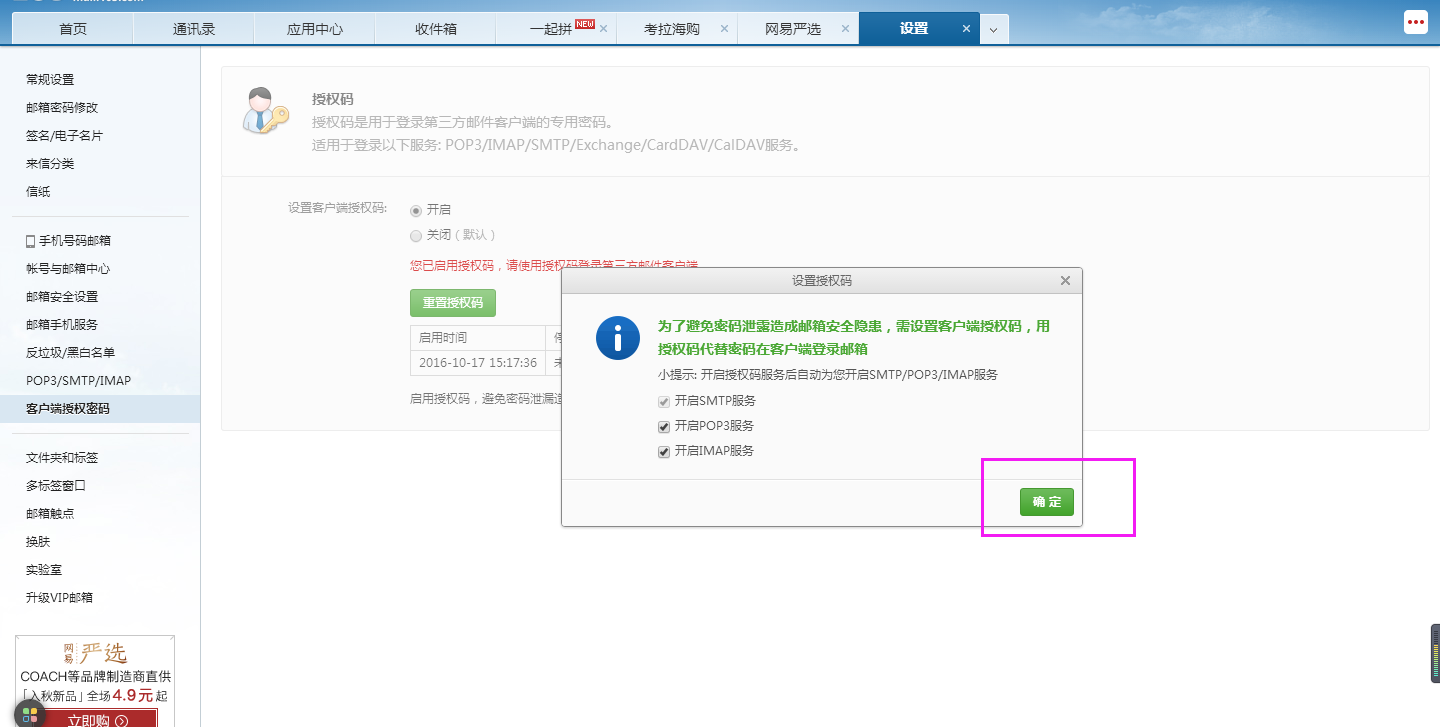
Task: Click the colorful apps icon at bottom left
Action: click(29, 714)
